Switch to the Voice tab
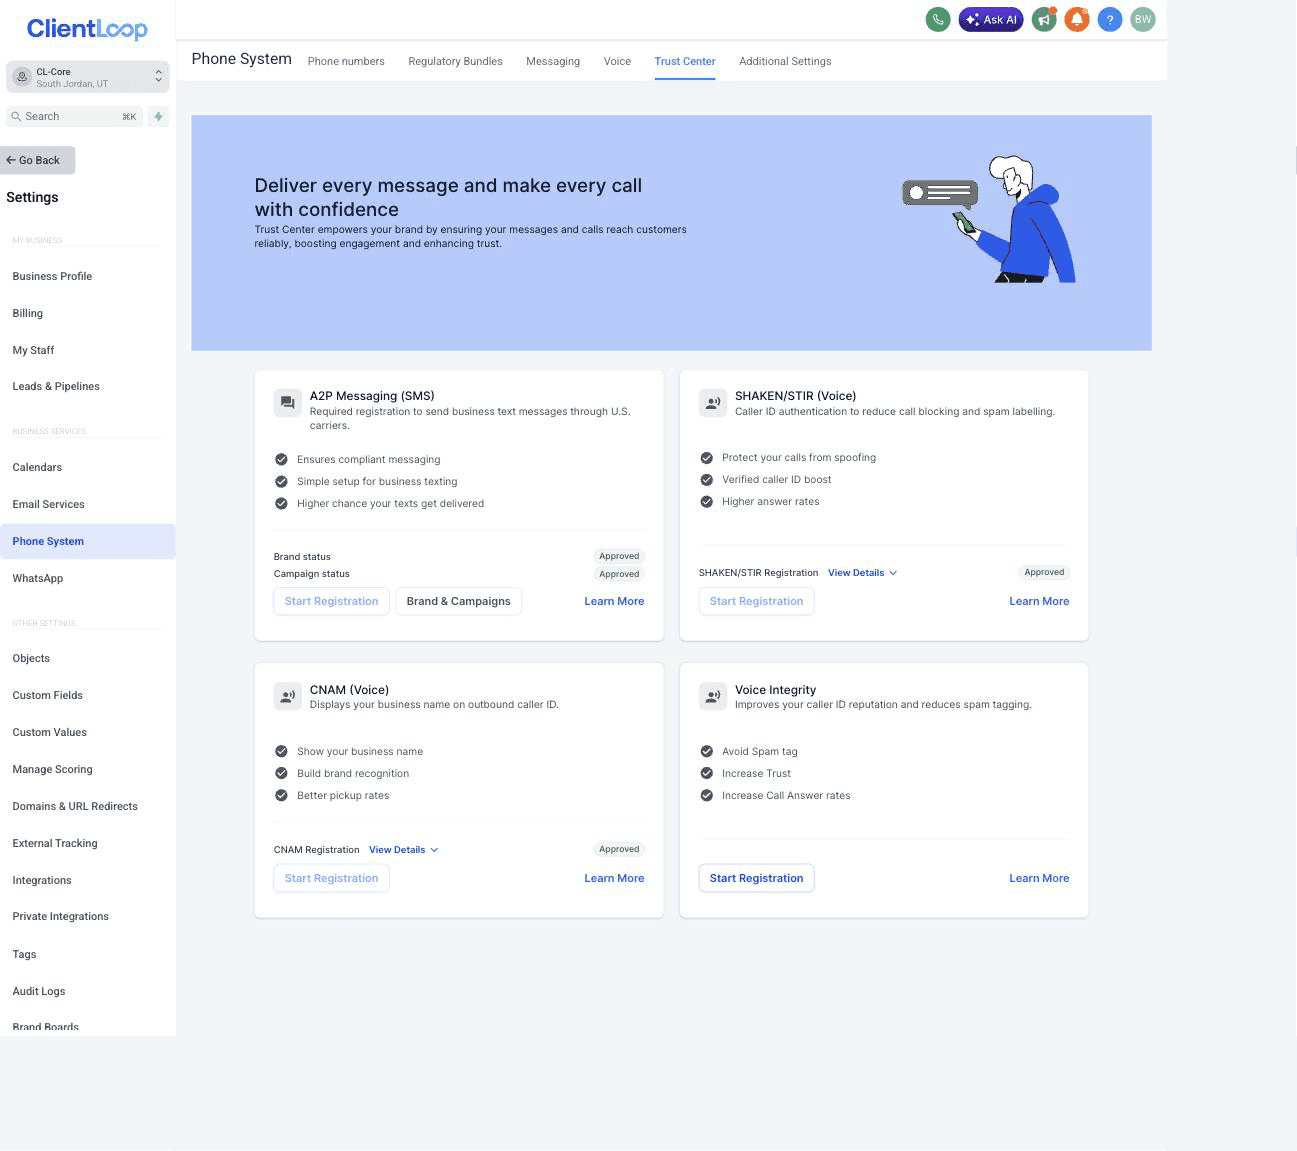The height and width of the screenshot is (1151, 1297). pos(617,61)
